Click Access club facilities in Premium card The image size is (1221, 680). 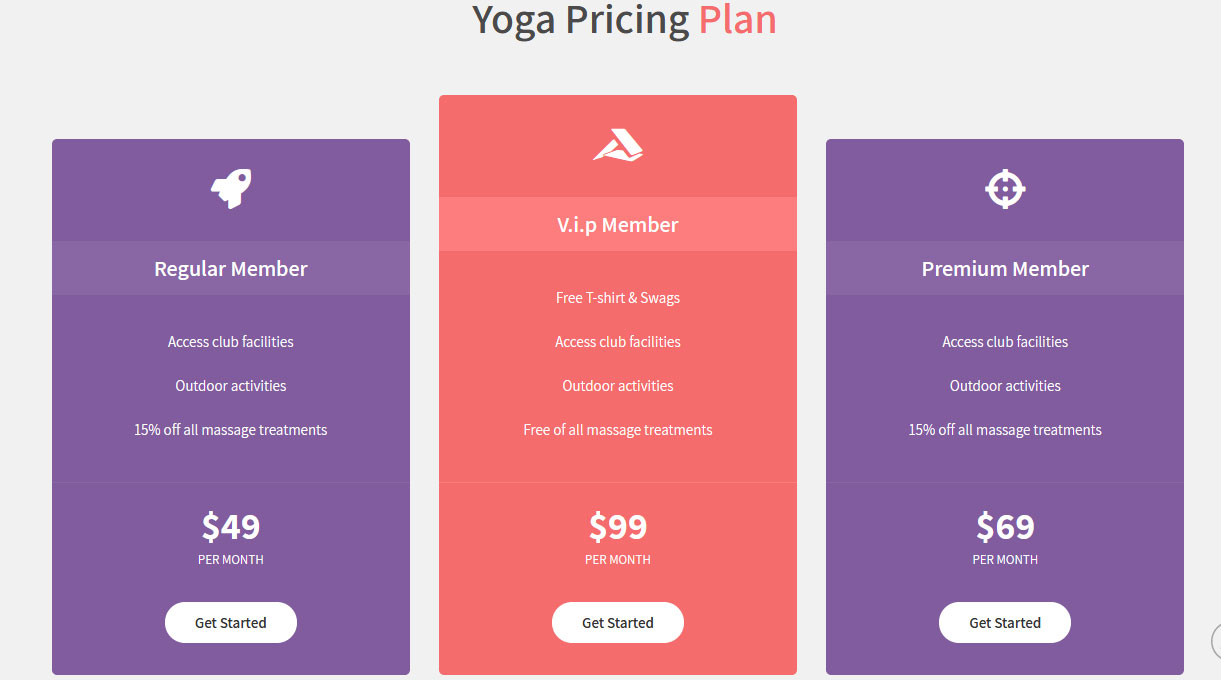click(x=1005, y=342)
